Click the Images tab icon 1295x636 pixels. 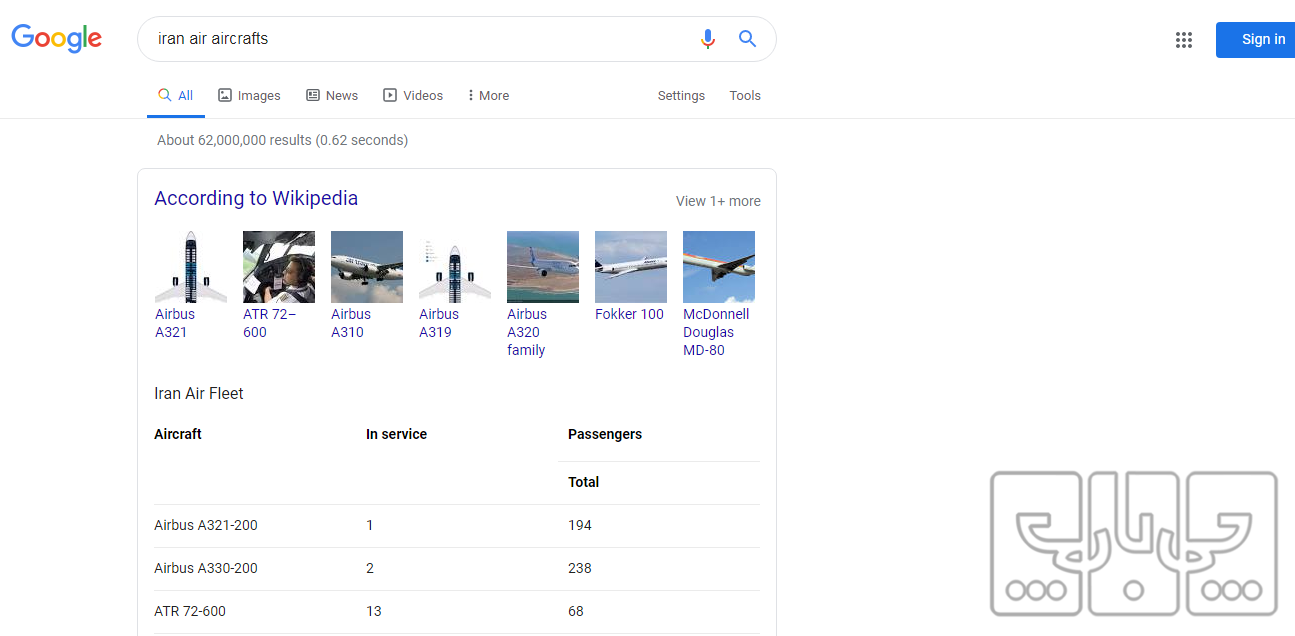(x=225, y=96)
